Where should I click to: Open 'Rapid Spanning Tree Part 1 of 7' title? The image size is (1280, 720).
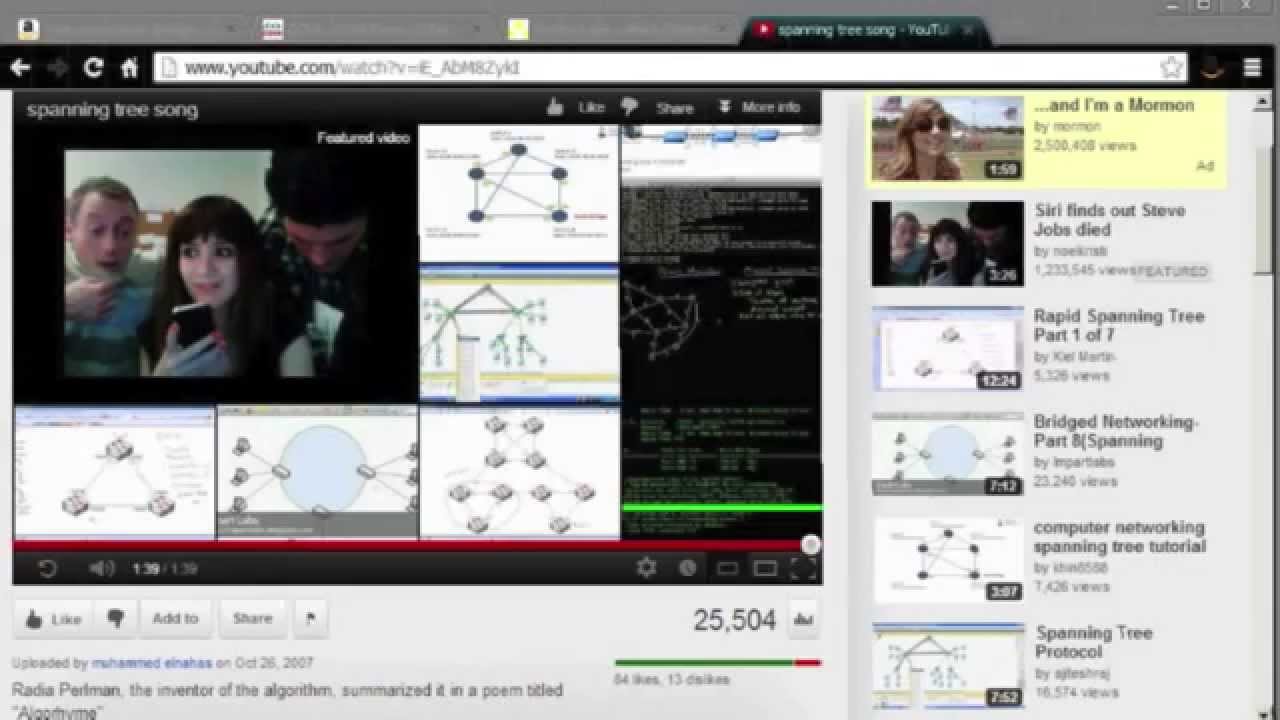click(1118, 325)
